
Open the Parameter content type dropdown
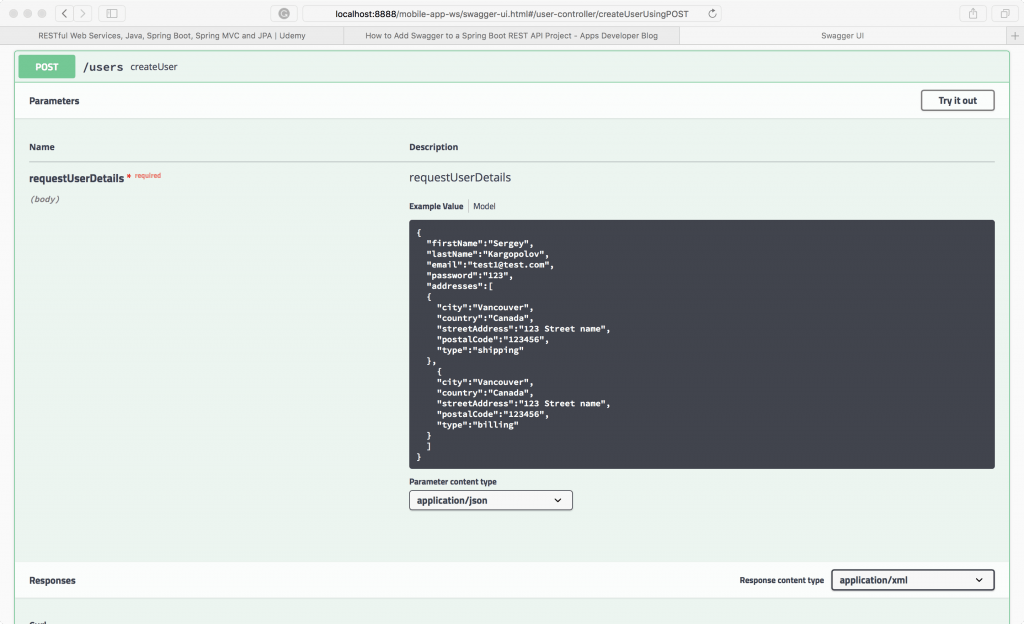click(x=490, y=500)
